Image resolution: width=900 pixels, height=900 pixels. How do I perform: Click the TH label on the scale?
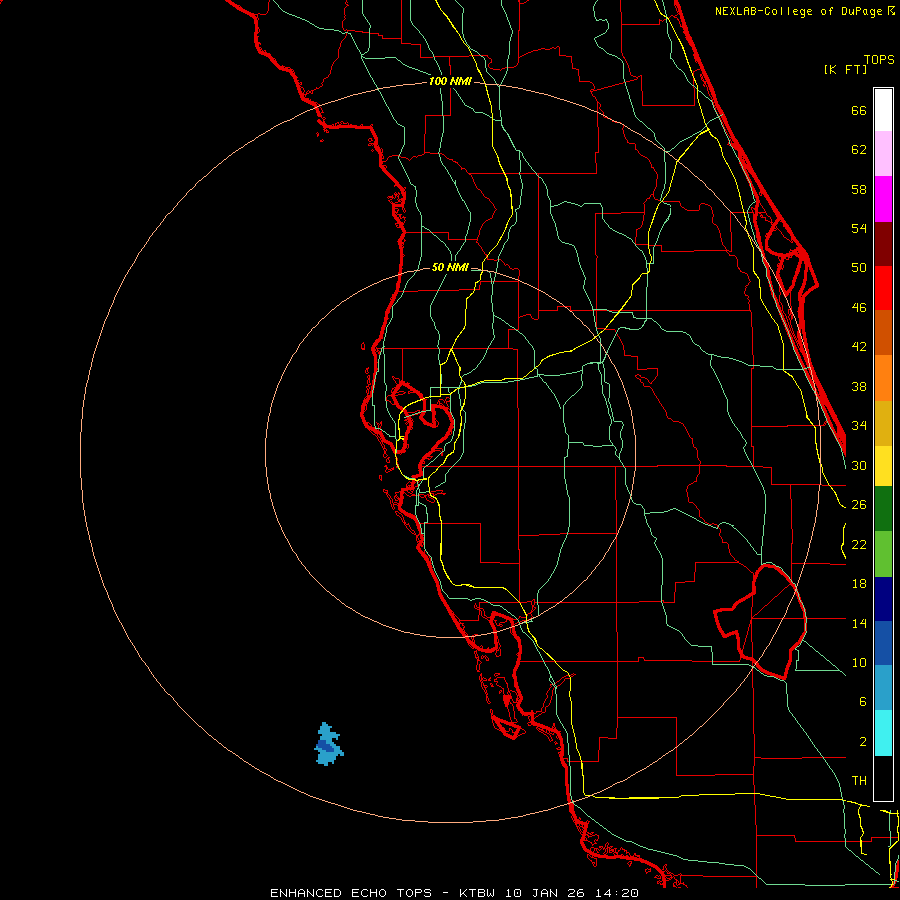pos(859,781)
